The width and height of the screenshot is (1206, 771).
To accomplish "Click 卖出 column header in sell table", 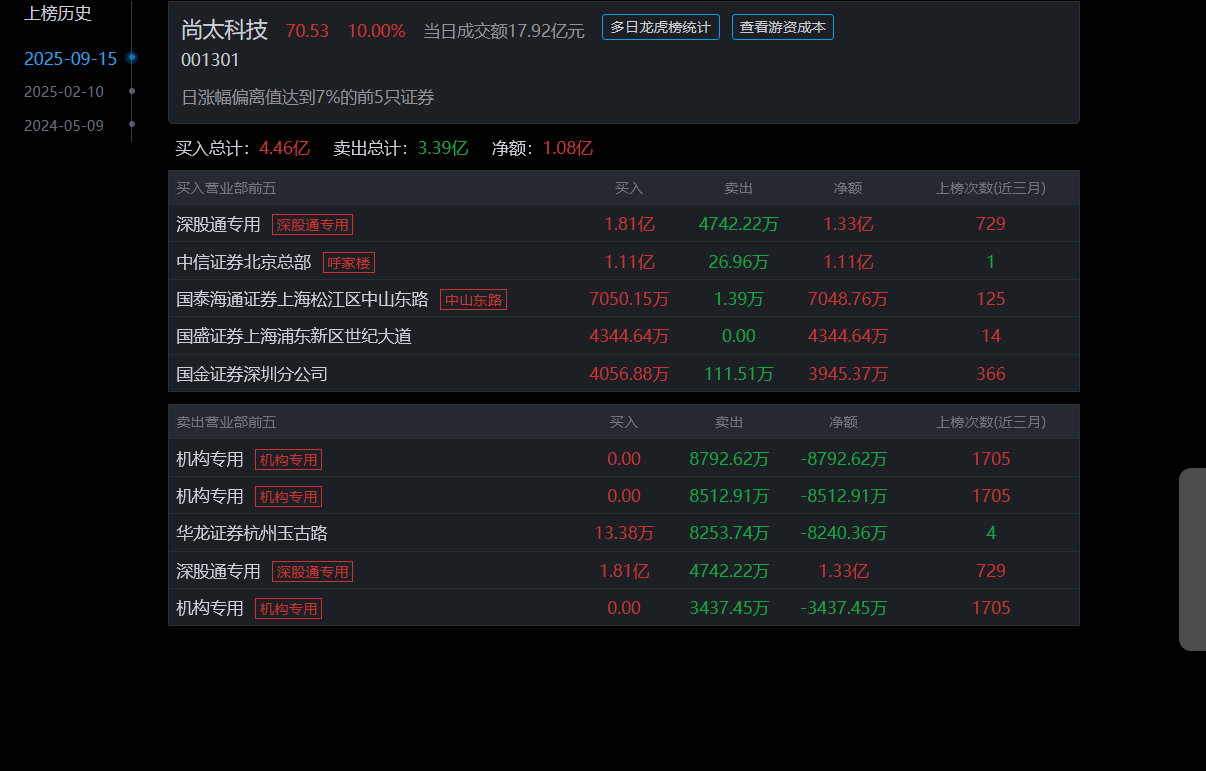I will tap(729, 422).
